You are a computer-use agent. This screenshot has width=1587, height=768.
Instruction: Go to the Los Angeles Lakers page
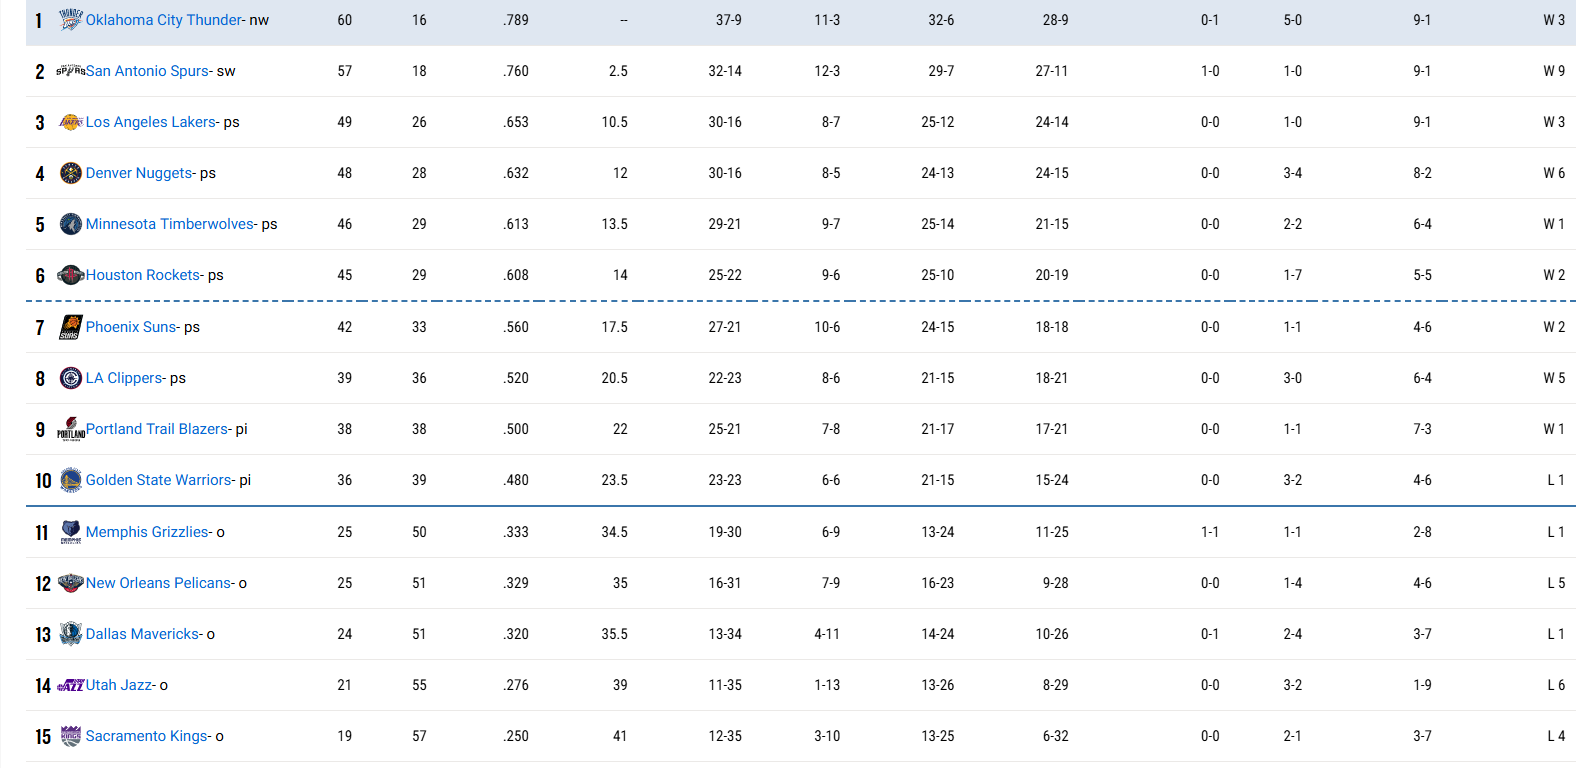pos(150,122)
